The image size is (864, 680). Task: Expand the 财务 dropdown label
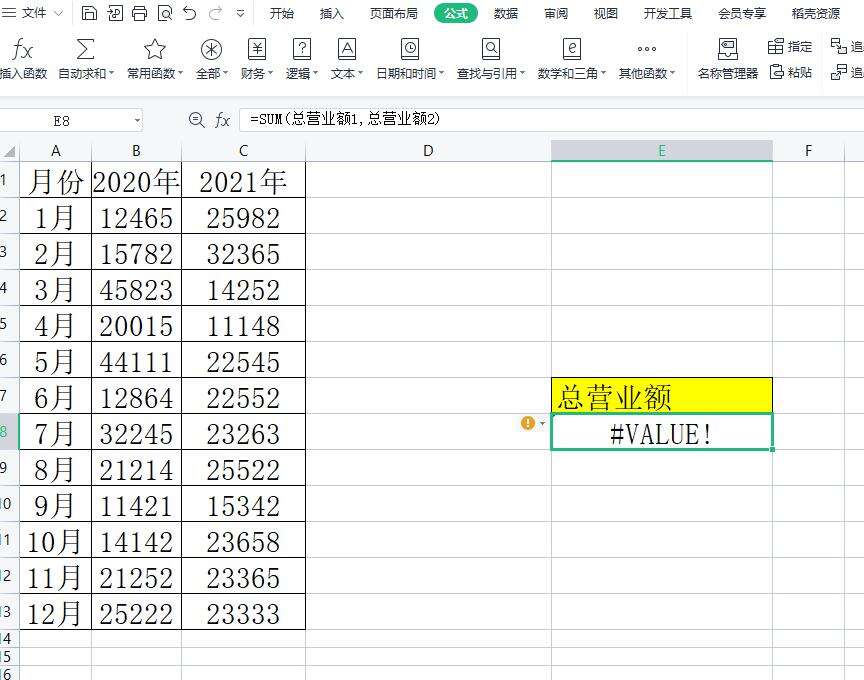pos(257,73)
